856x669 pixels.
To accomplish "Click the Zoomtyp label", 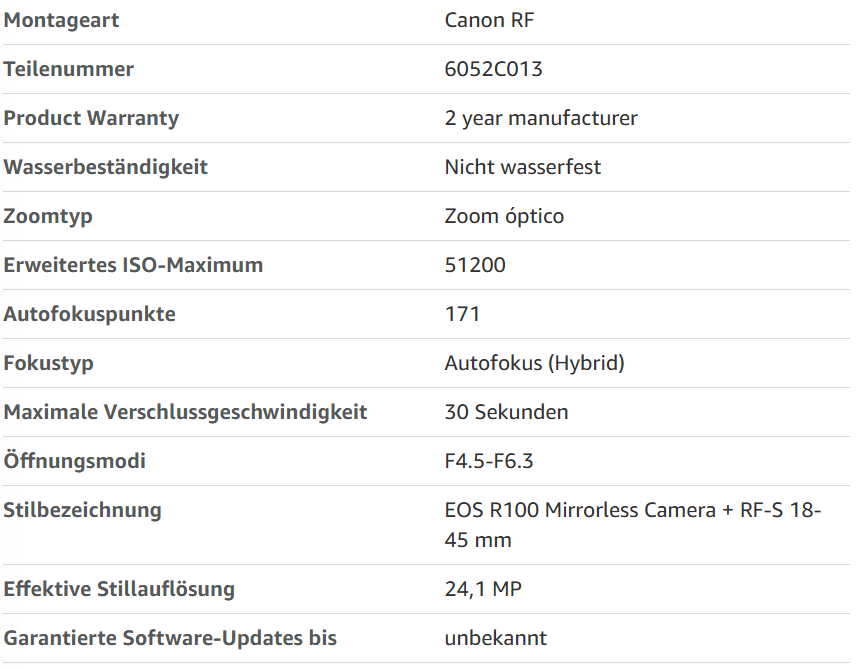I will point(48,216).
